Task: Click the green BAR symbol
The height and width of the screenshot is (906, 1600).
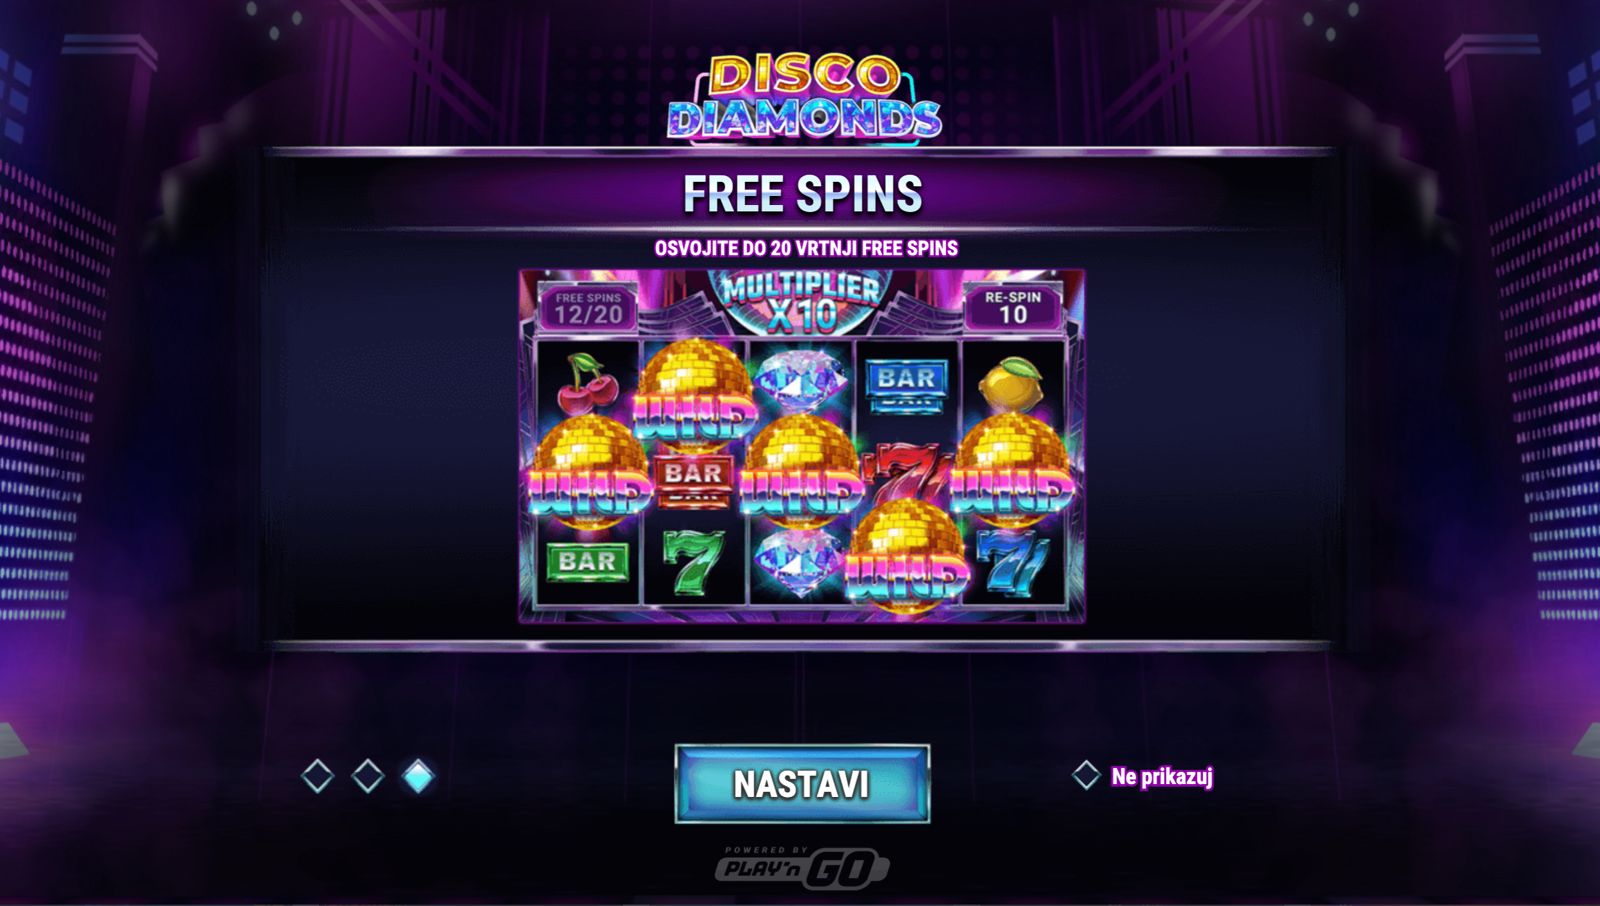Action: click(x=587, y=562)
